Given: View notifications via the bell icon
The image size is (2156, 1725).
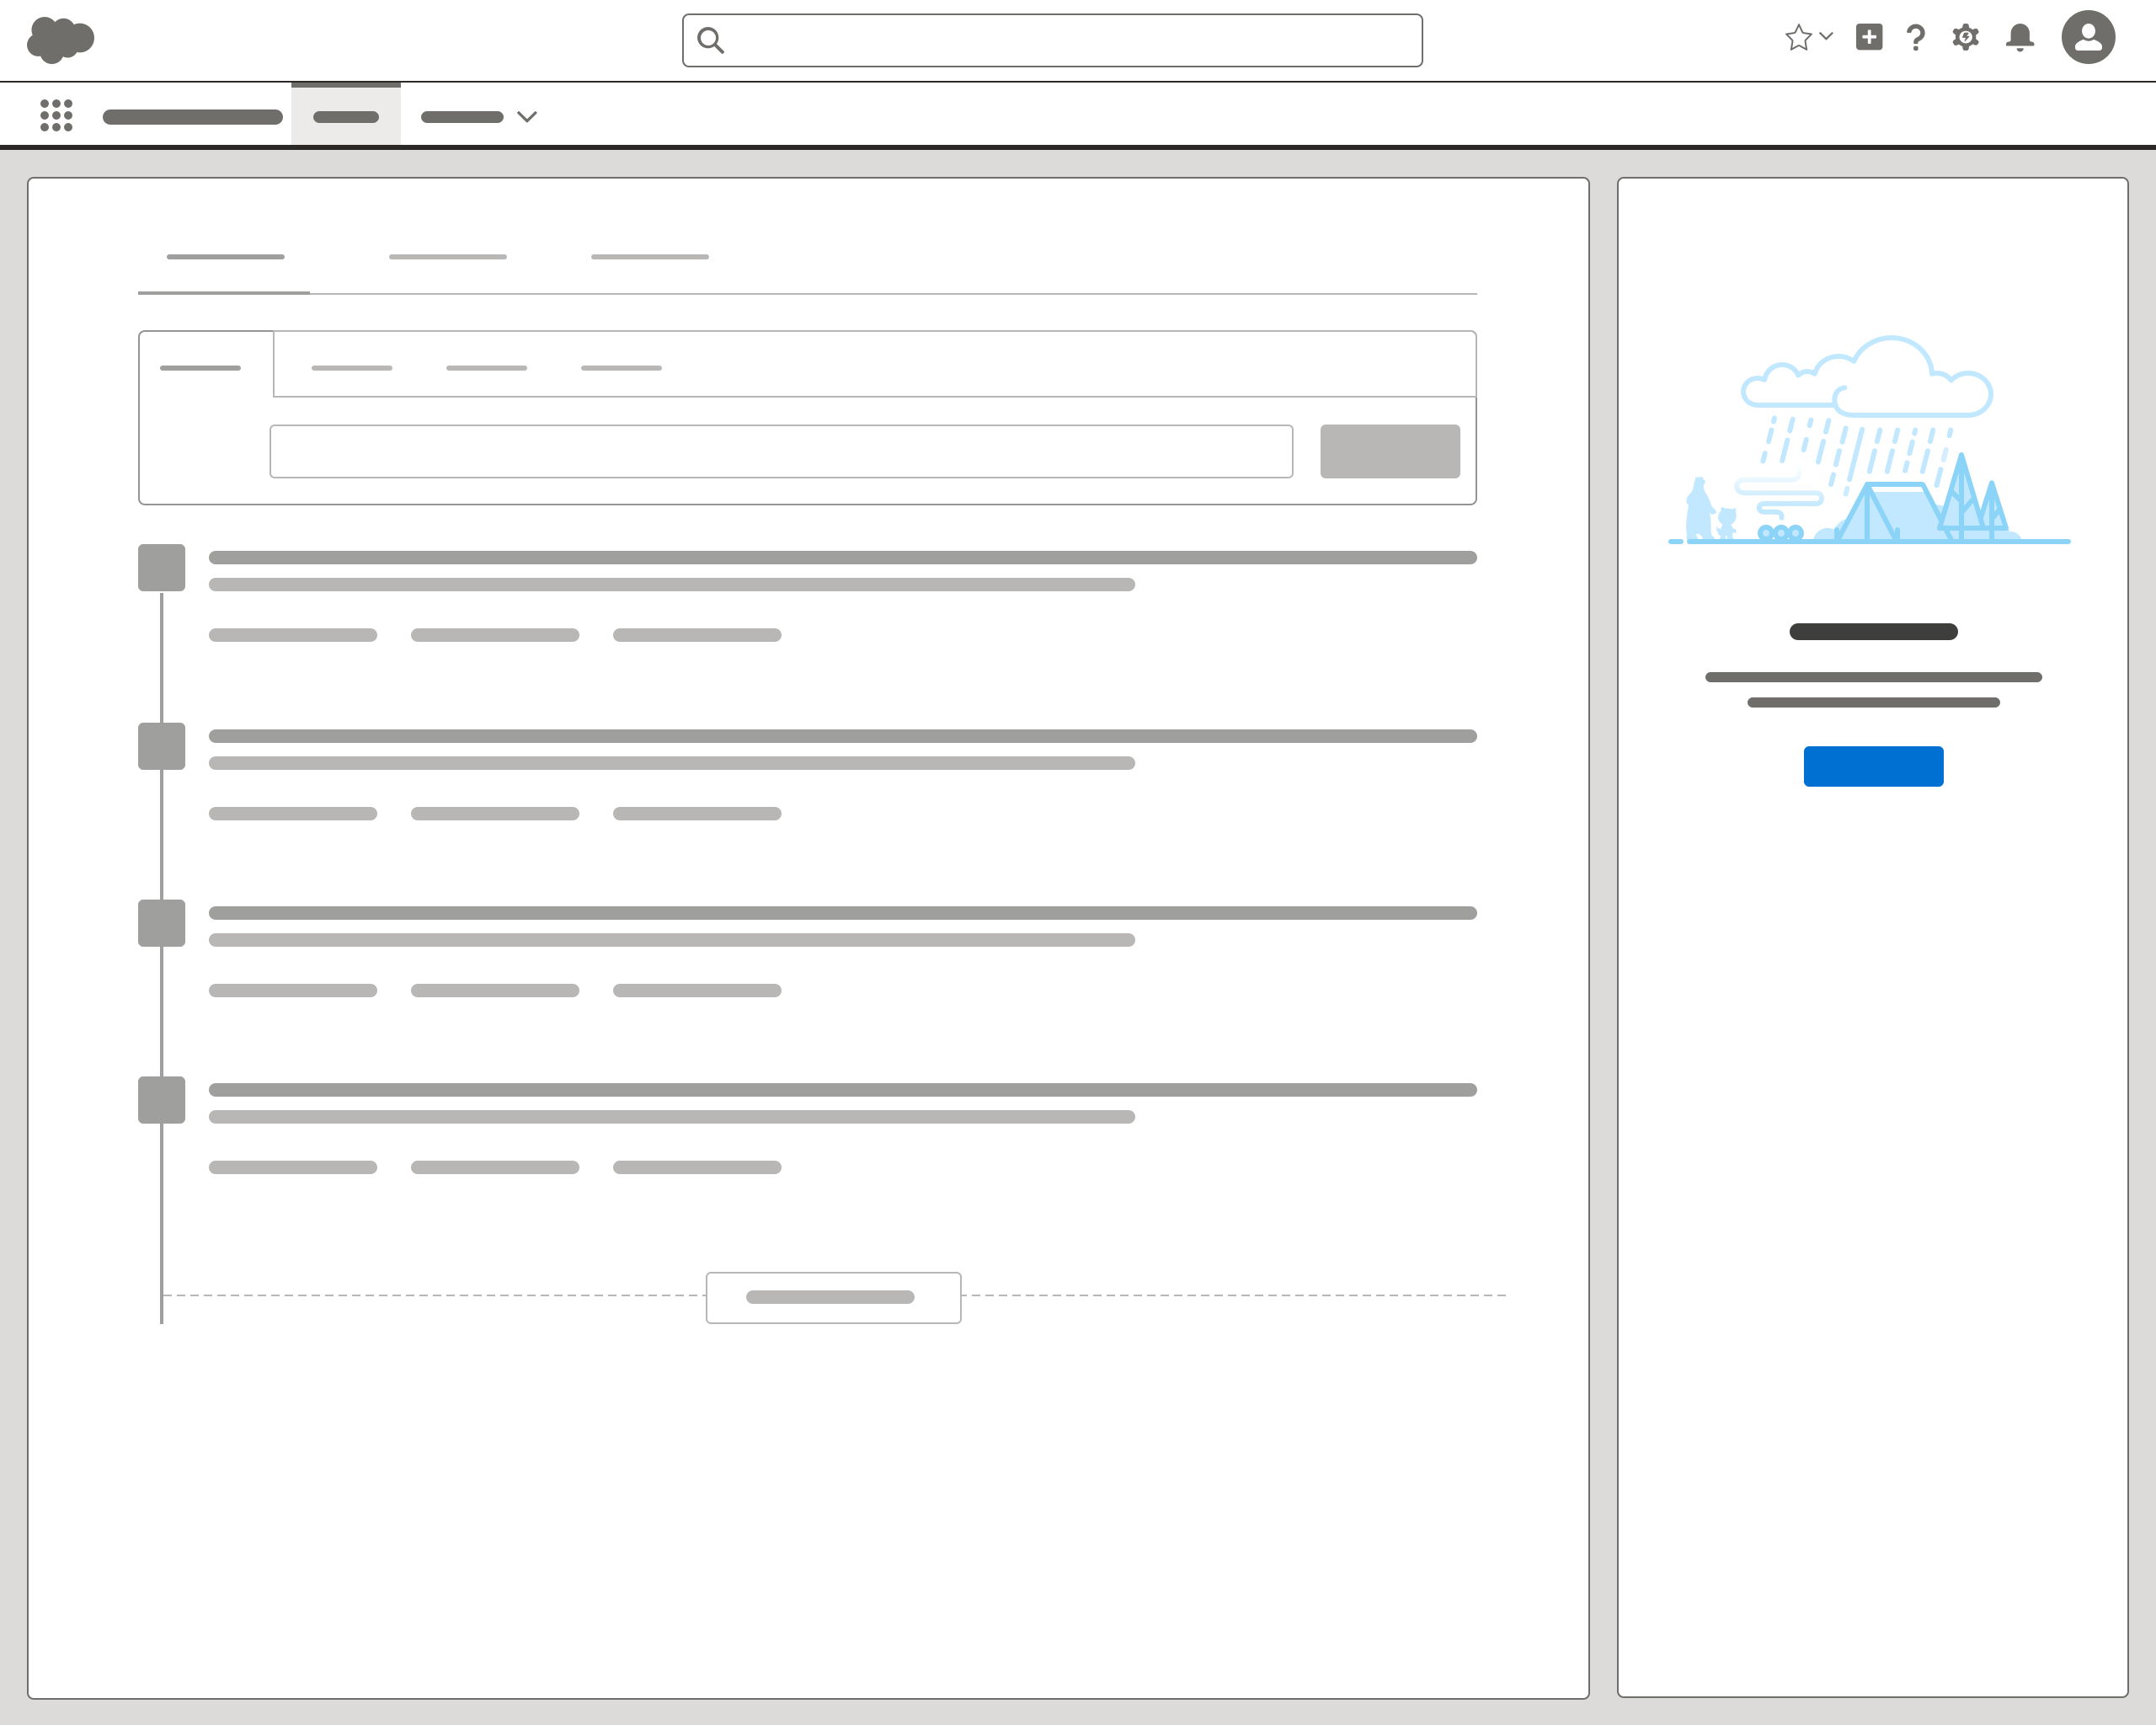Looking at the screenshot, I should 2020,38.
